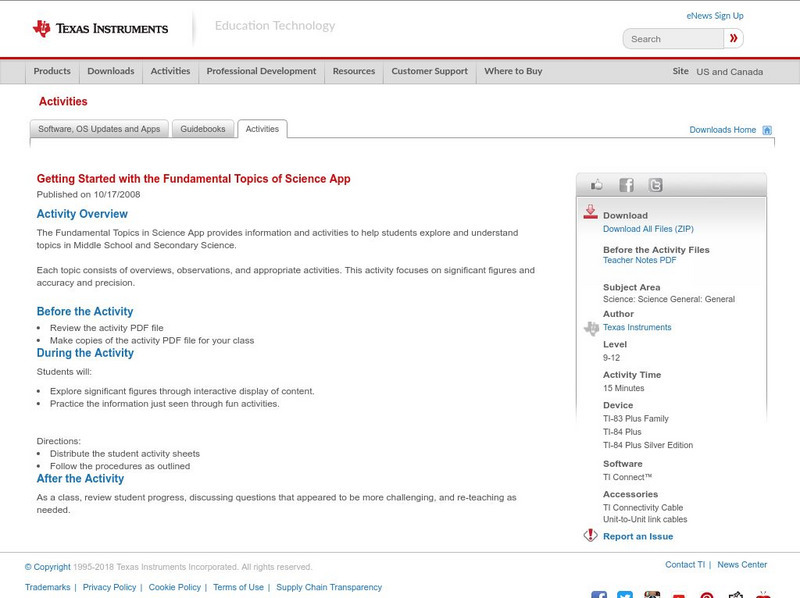Click the gray TI author logo icon
This screenshot has height=598, width=800.
point(591,328)
